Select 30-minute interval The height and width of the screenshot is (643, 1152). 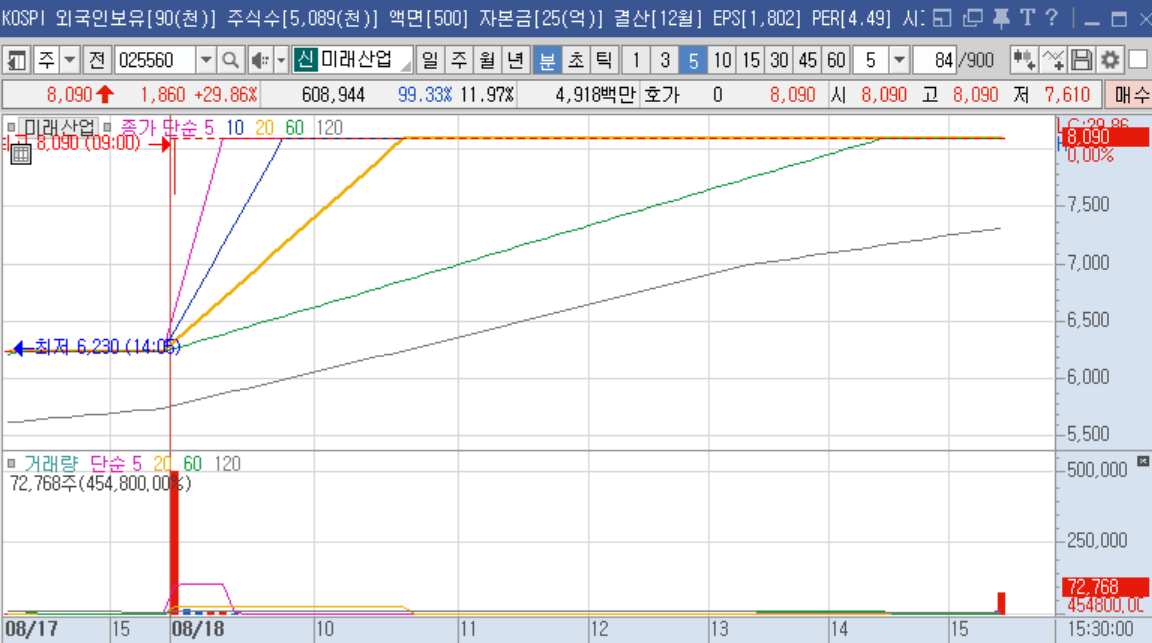779,60
